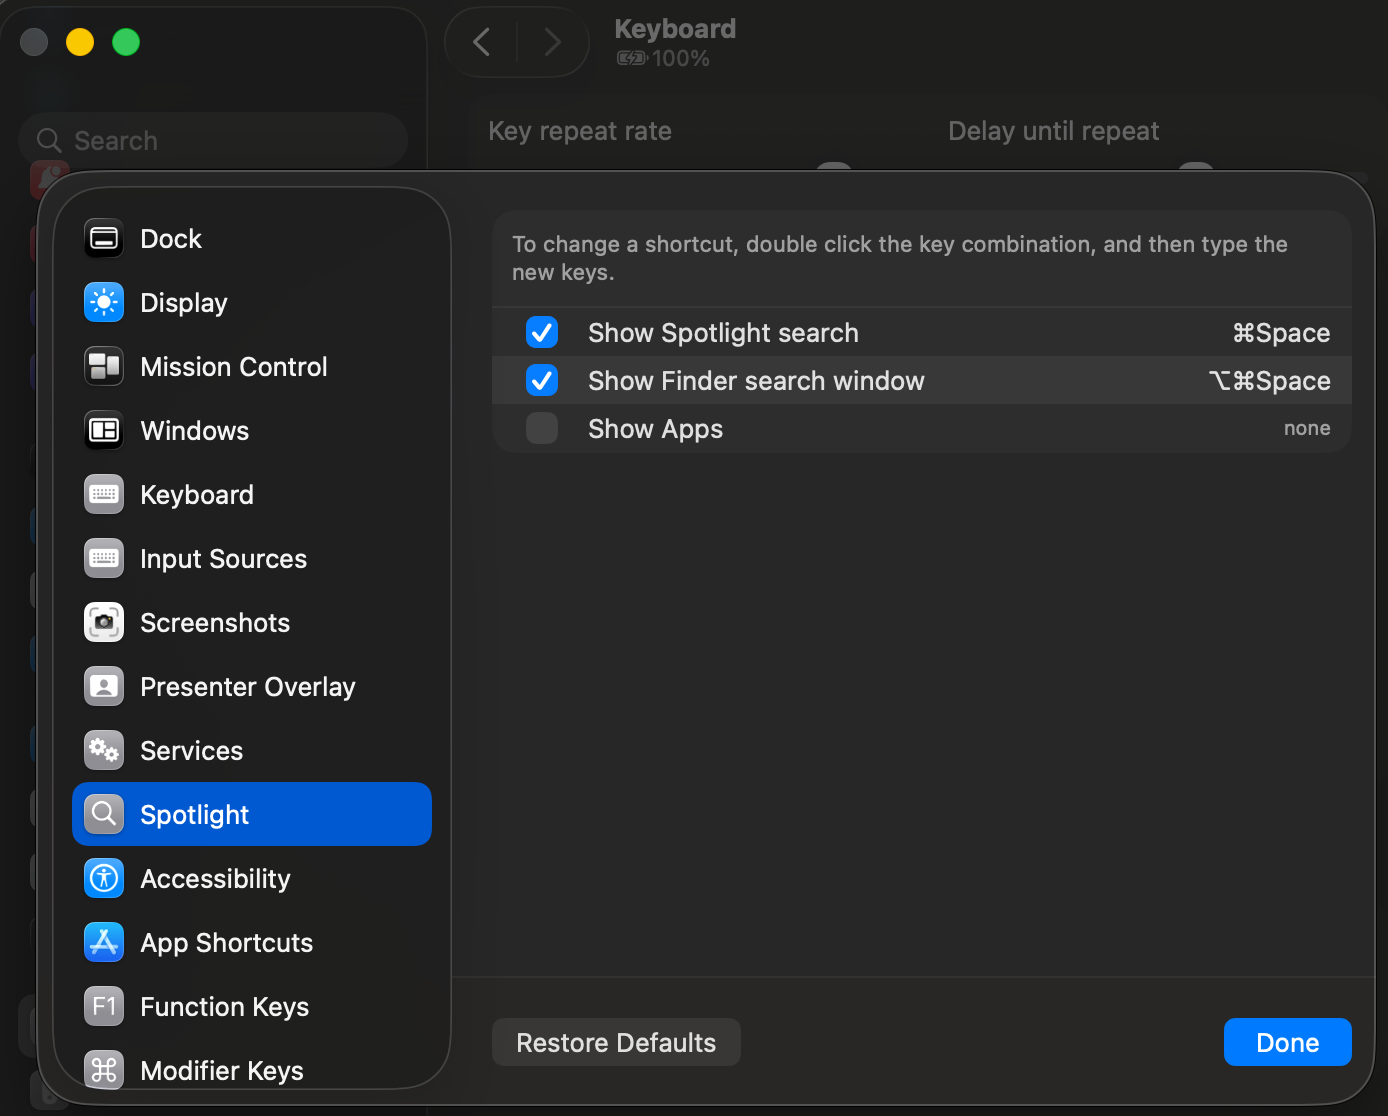
Task: Click the Screenshots camera icon
Action: [x=104, y=623]
